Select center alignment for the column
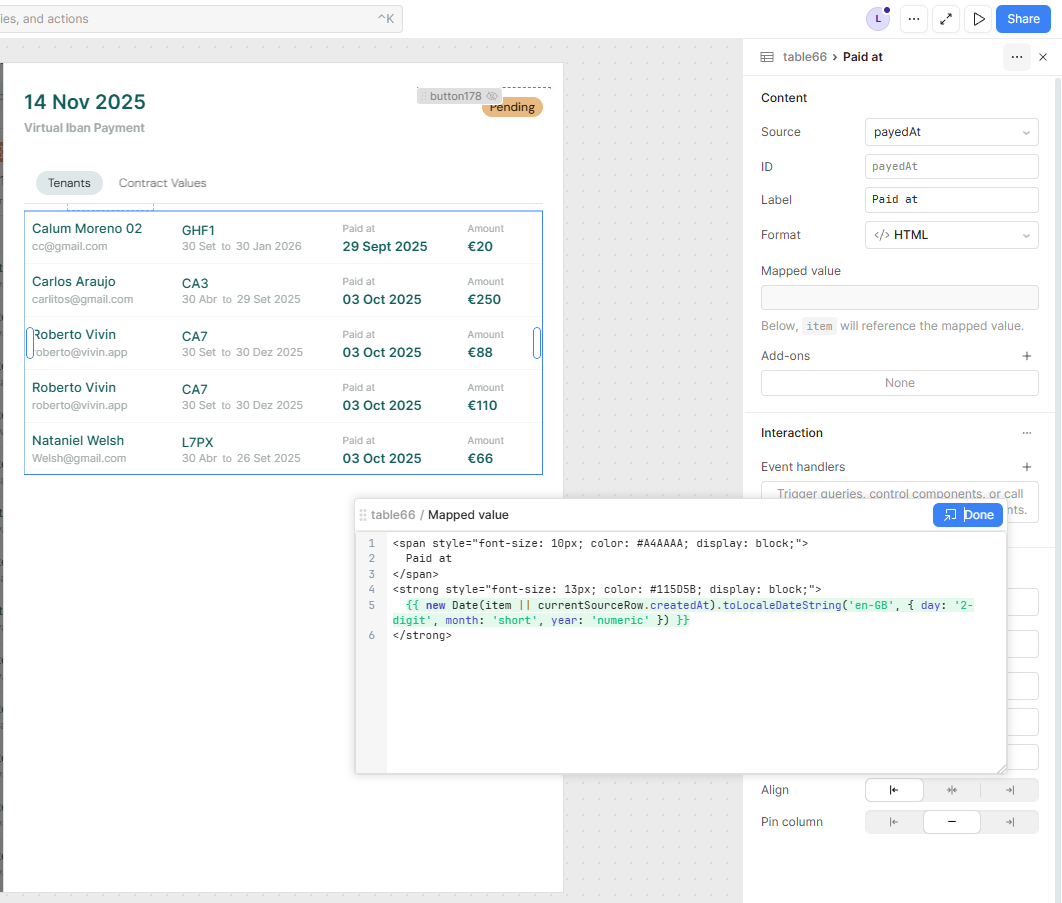Screen dimensions: 1062x903 pos(952,790)
